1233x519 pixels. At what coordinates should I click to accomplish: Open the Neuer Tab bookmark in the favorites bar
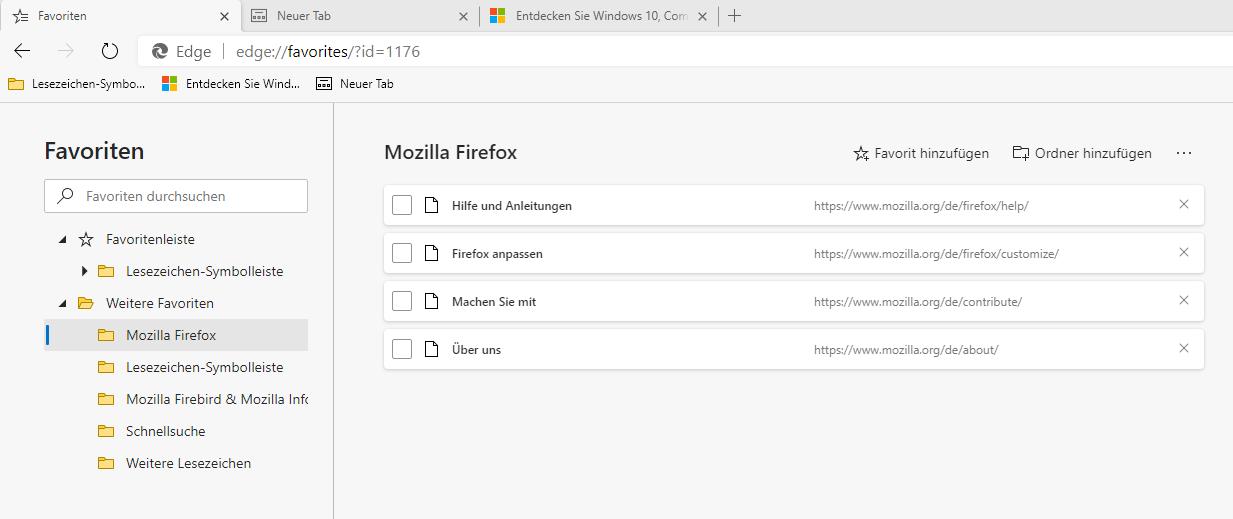click(x=355, y=84)
